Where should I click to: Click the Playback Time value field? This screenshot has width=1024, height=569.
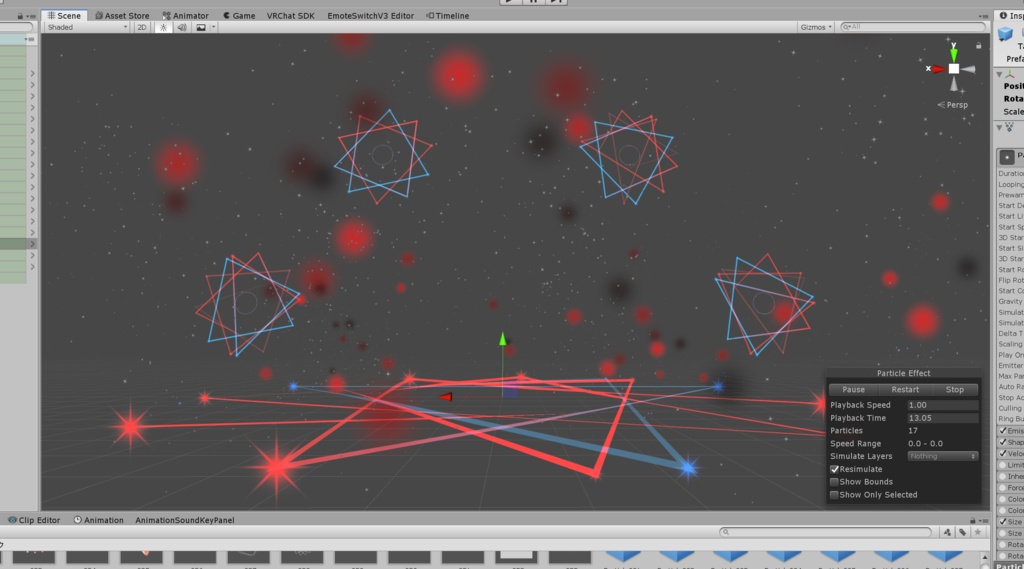click(942, 418)
